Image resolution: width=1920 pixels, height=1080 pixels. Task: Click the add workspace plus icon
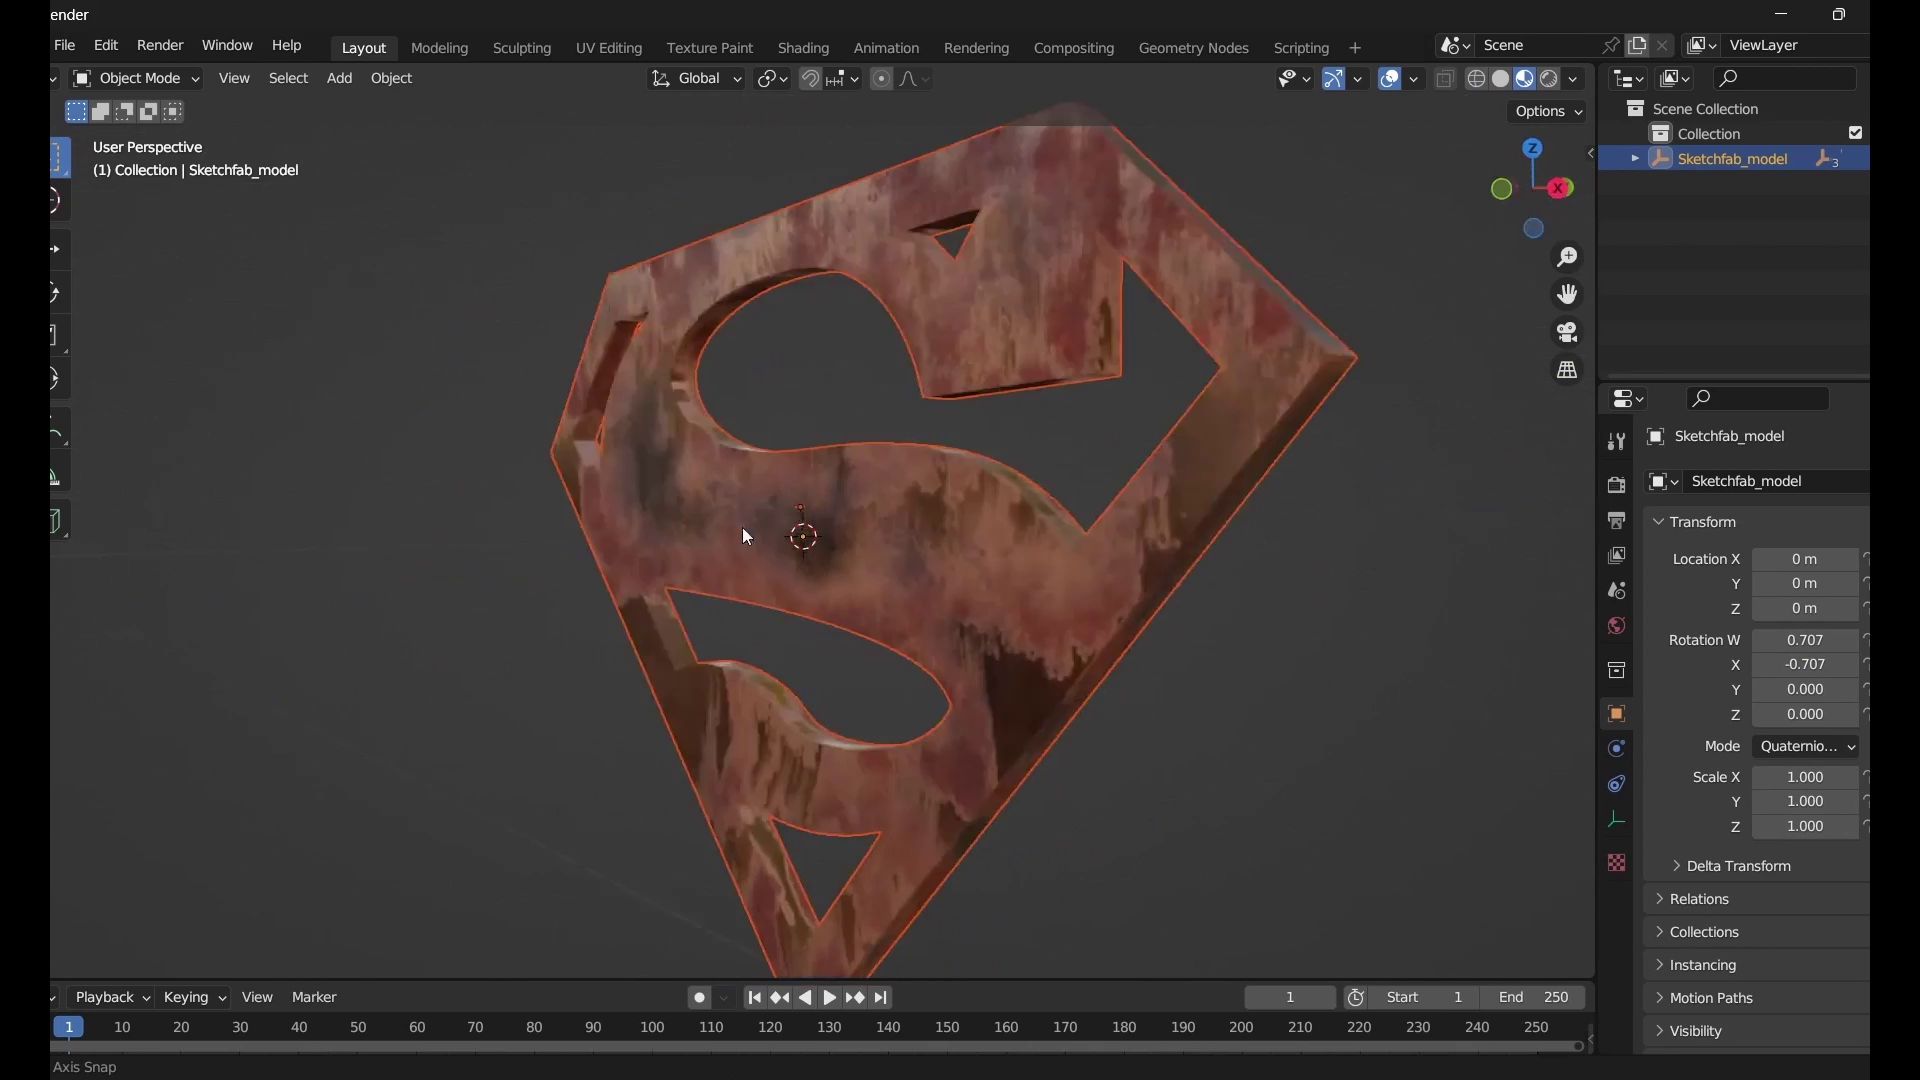coord(1356,48)
